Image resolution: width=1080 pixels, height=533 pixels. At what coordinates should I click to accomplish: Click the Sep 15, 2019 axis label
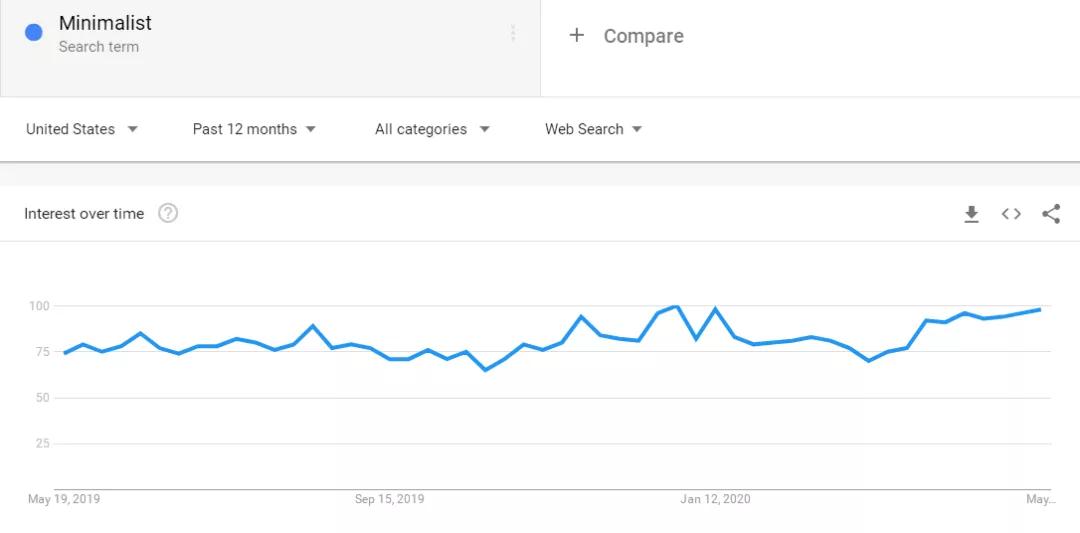(389, 499)
